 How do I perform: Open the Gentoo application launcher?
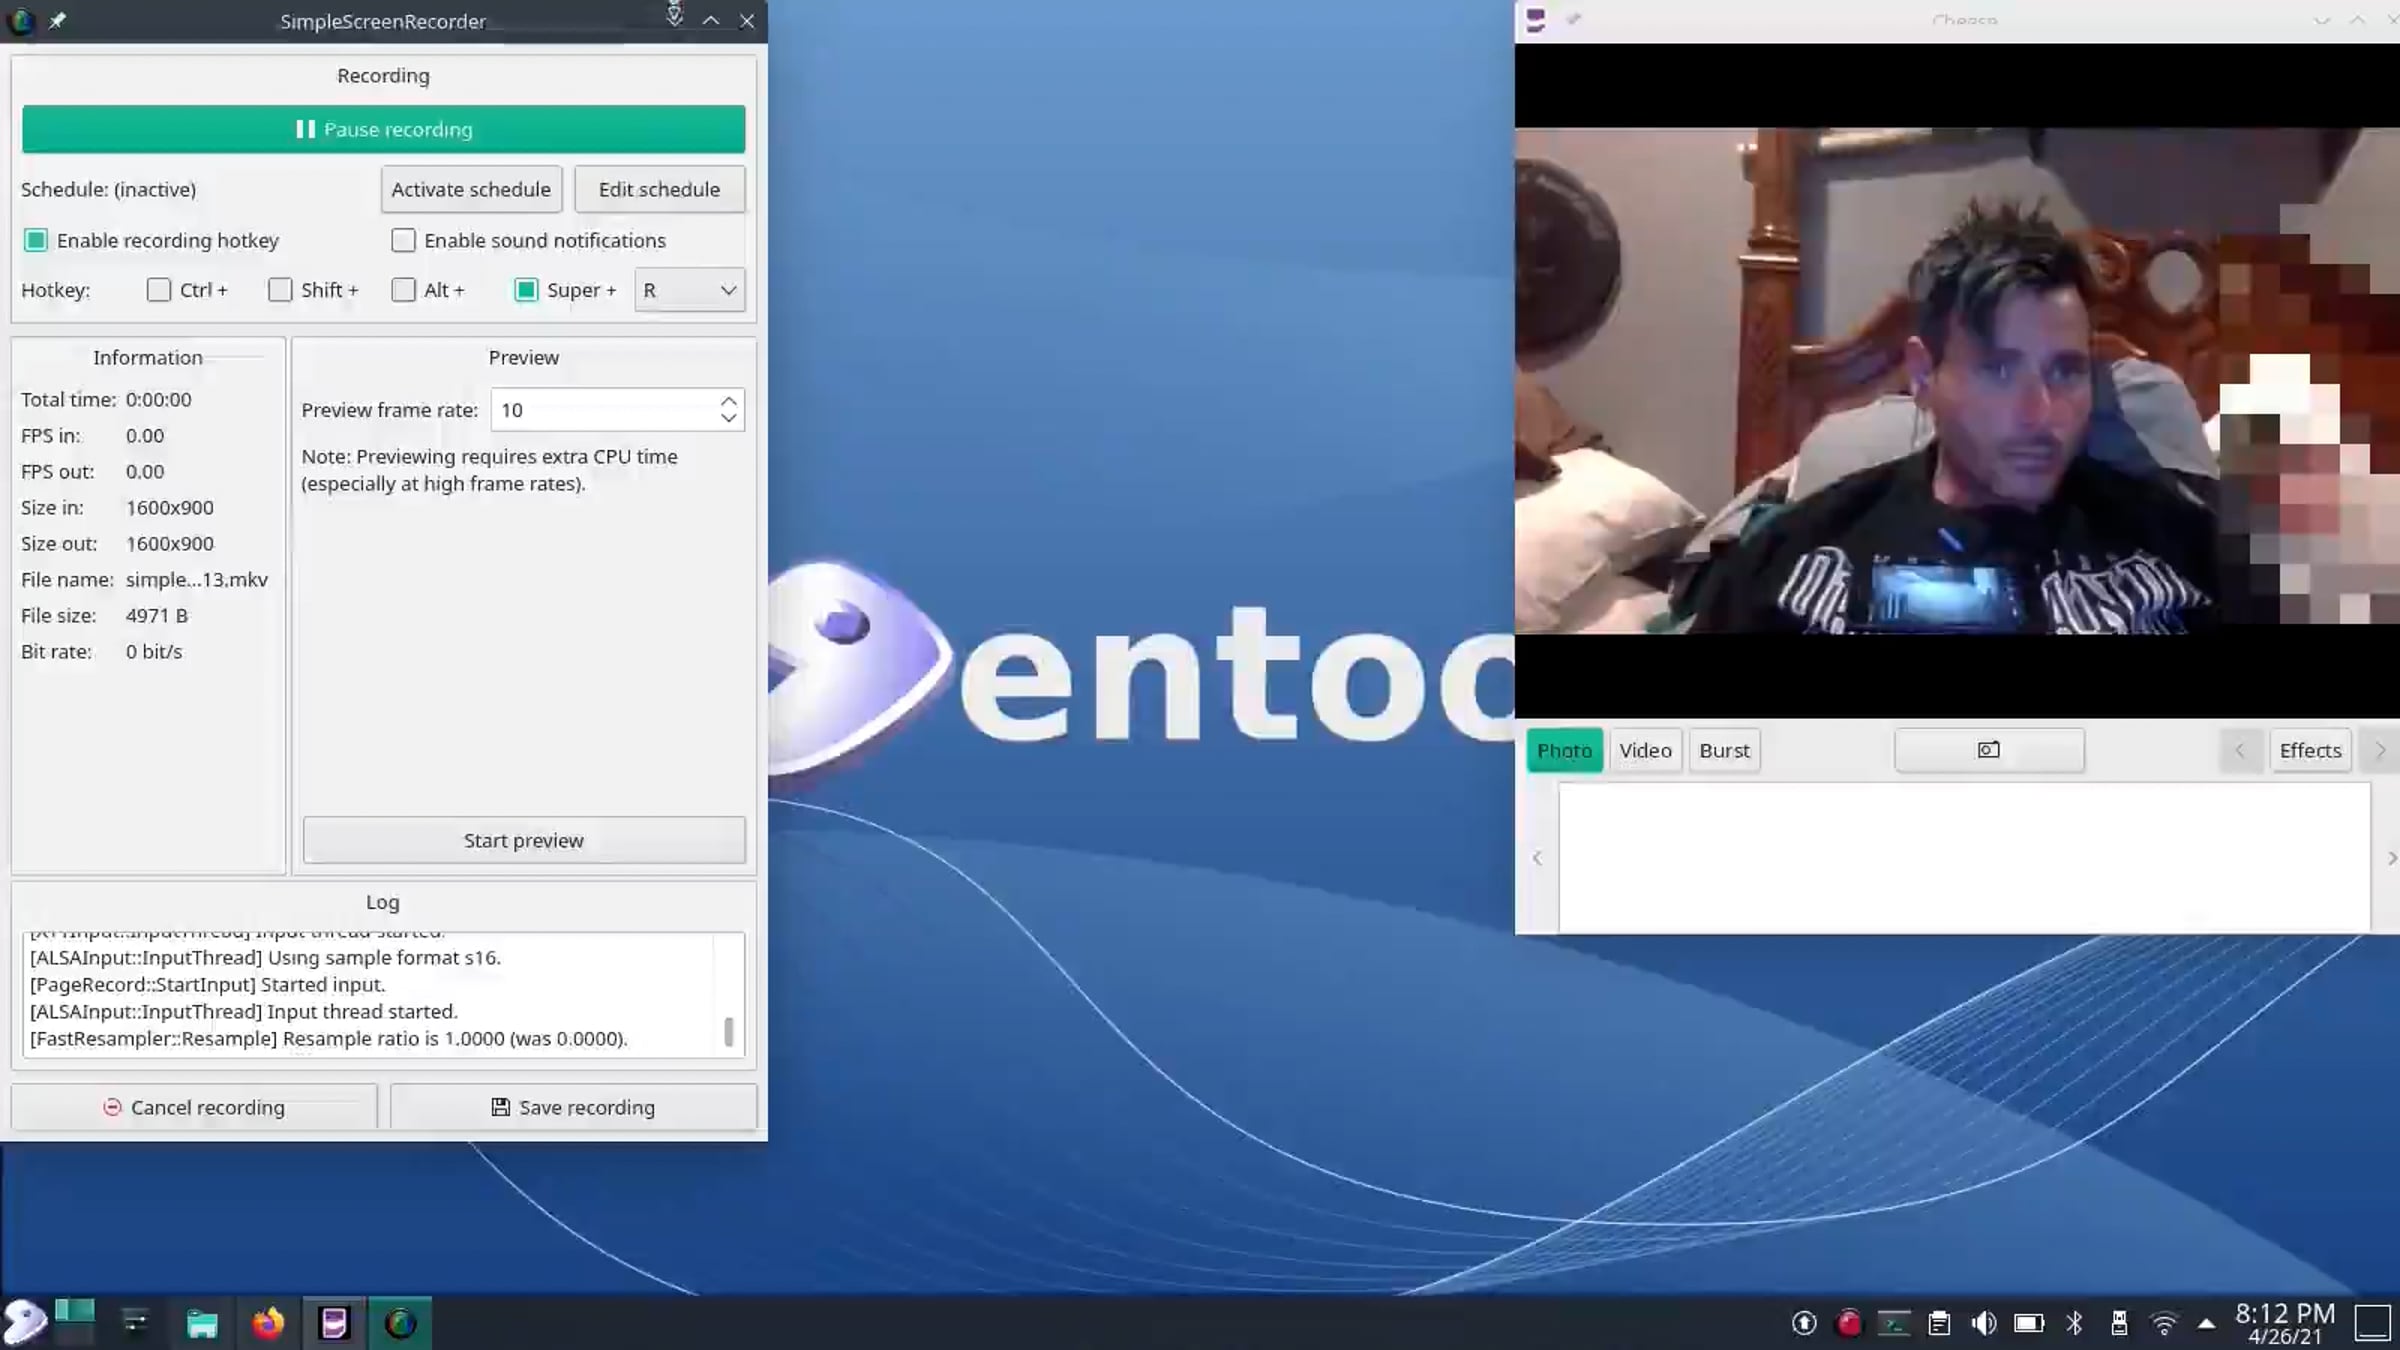[x=24, y=1321]
